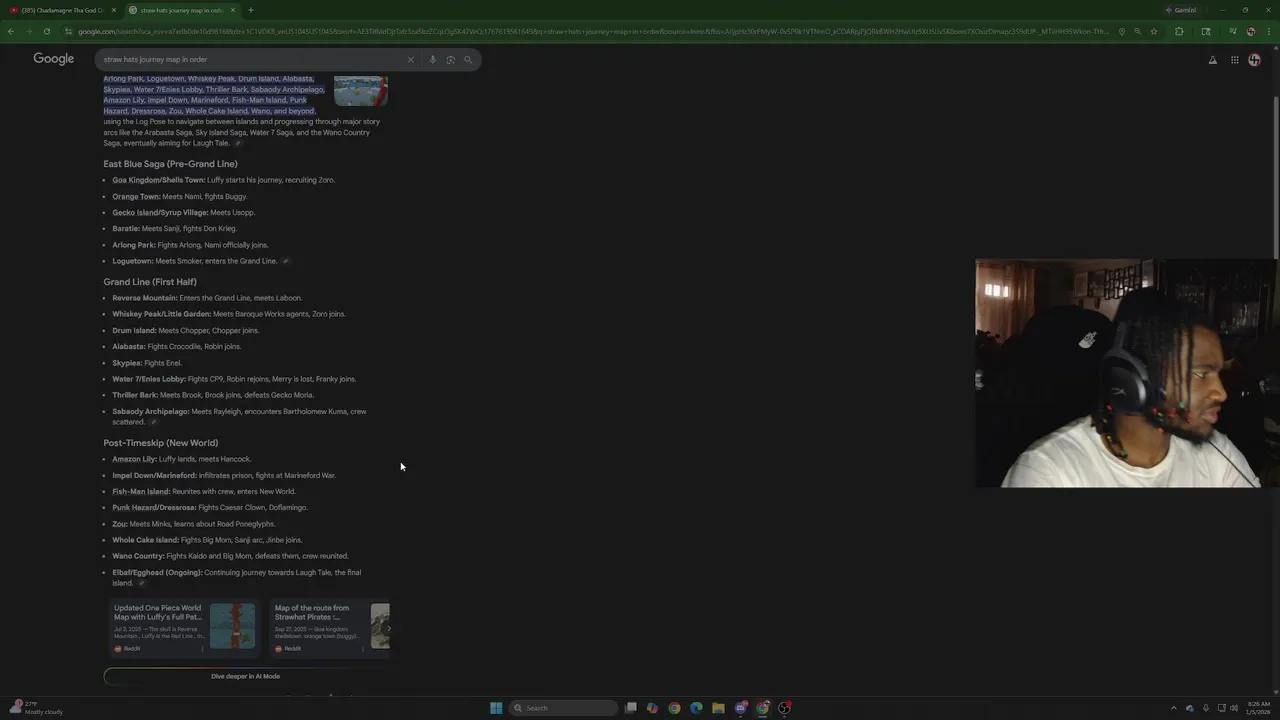Click the straw hats journey search field

(x=250, y=59)
